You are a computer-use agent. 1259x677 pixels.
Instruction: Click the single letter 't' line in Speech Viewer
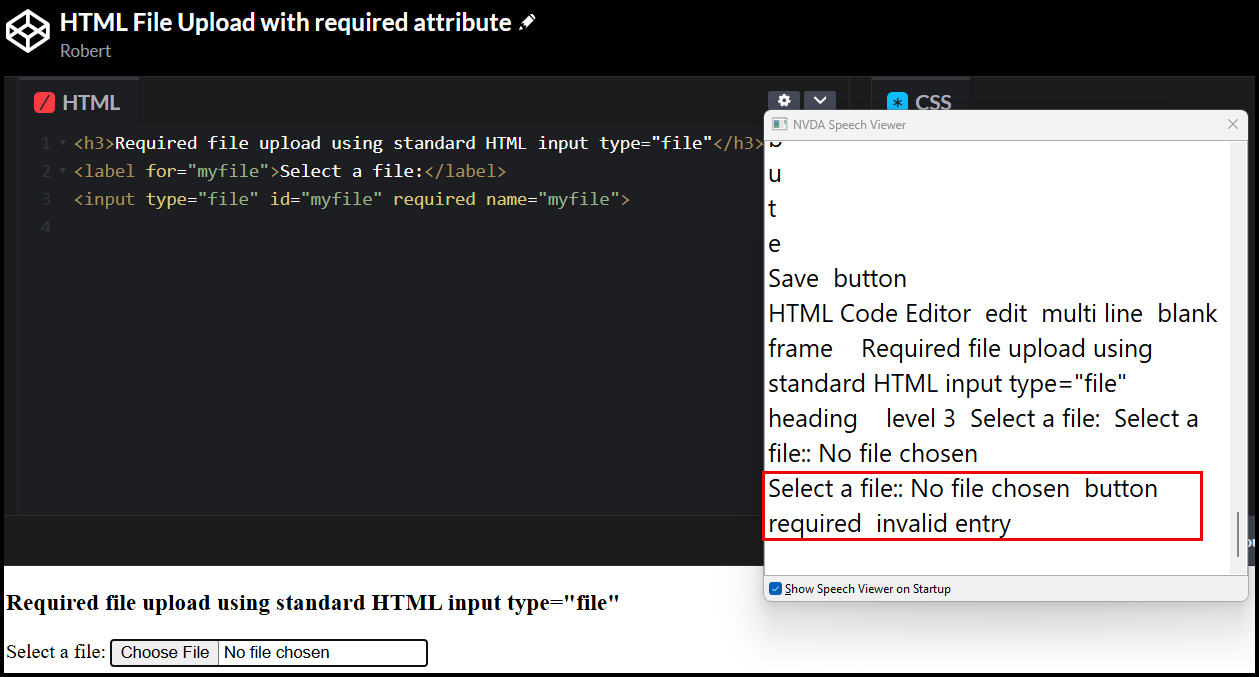(773, 209)
